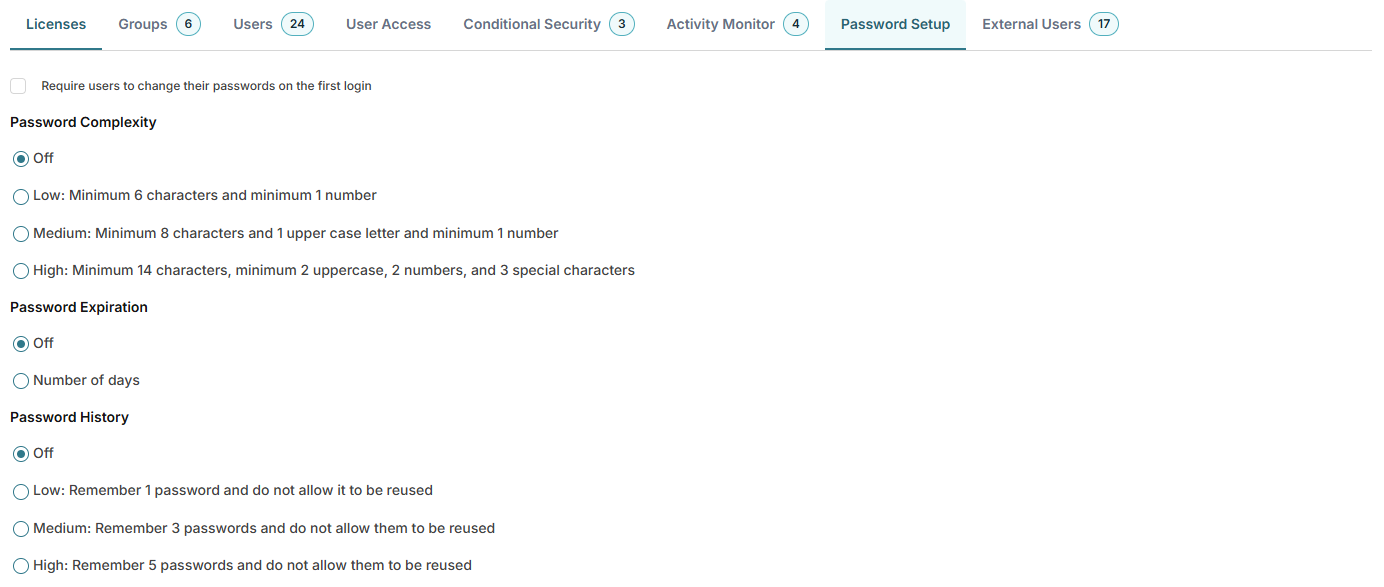The image size is (1384, 587).
Task: Choose Low password complexity option
Action: coord(21,197)
